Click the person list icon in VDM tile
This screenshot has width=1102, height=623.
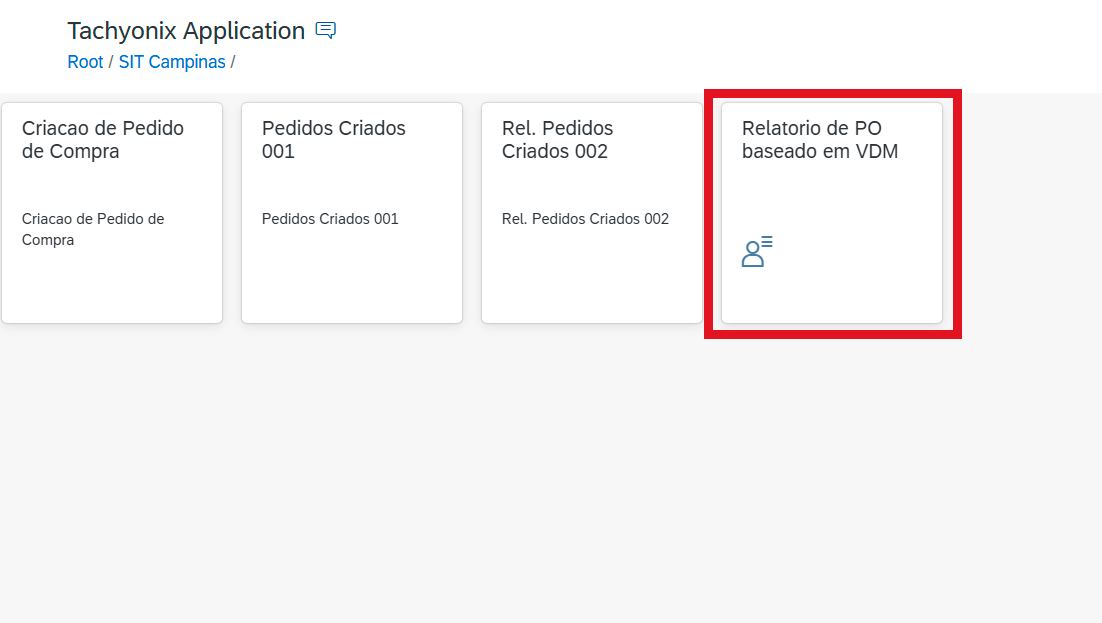pyautogui.click(x=757, y=252)
